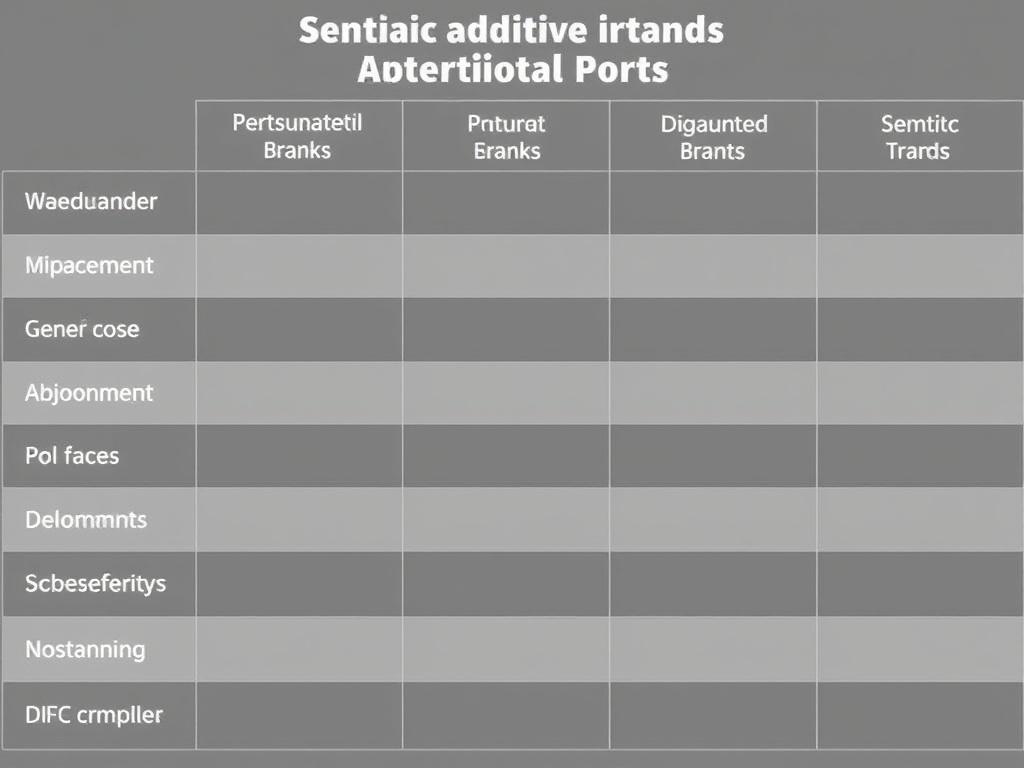This screenshot has height=768, width=1024.
Task: Click the "Gener cose" row label
Action: point(82,329)
